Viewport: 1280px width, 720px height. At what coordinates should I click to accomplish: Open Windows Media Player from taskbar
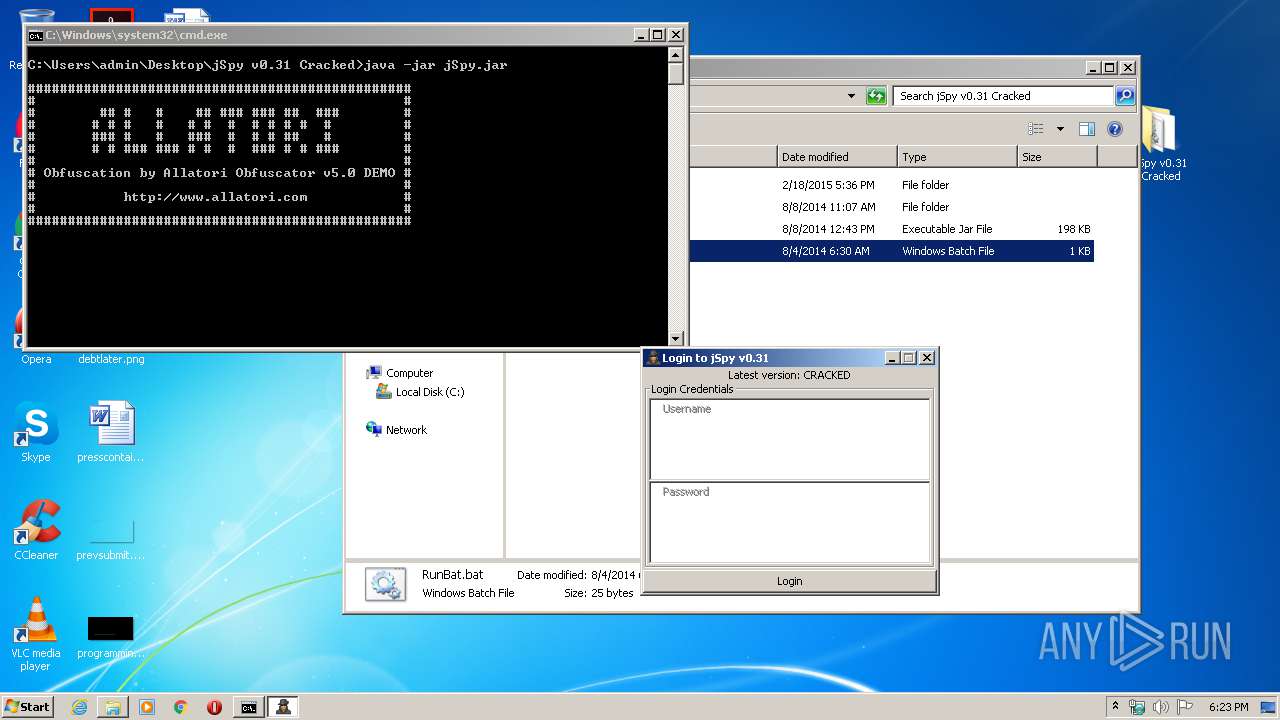pyautogui.click(x=147, y=707)
